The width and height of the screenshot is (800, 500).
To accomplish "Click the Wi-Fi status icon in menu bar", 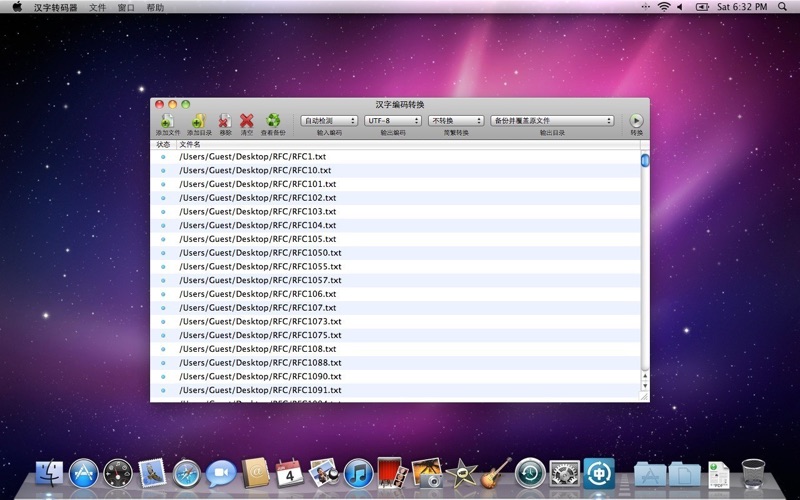I will pos(663,7).
